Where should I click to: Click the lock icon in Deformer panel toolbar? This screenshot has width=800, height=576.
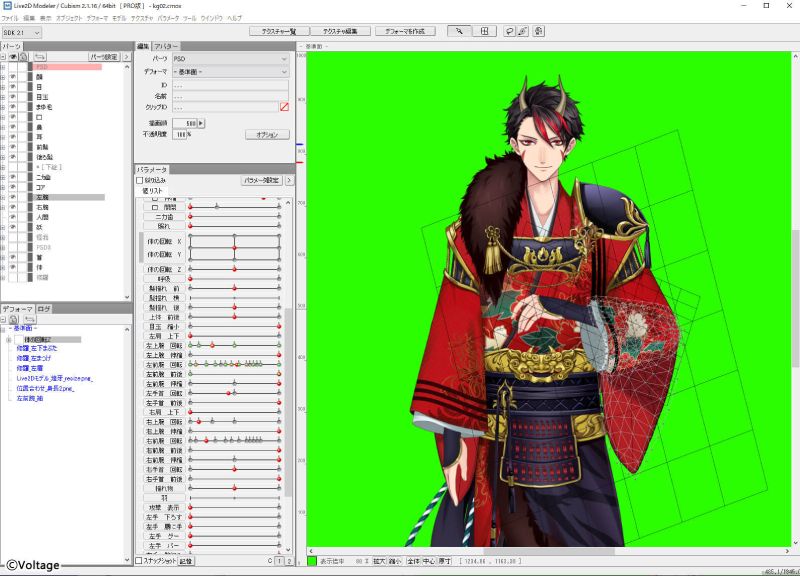point(14,319)
